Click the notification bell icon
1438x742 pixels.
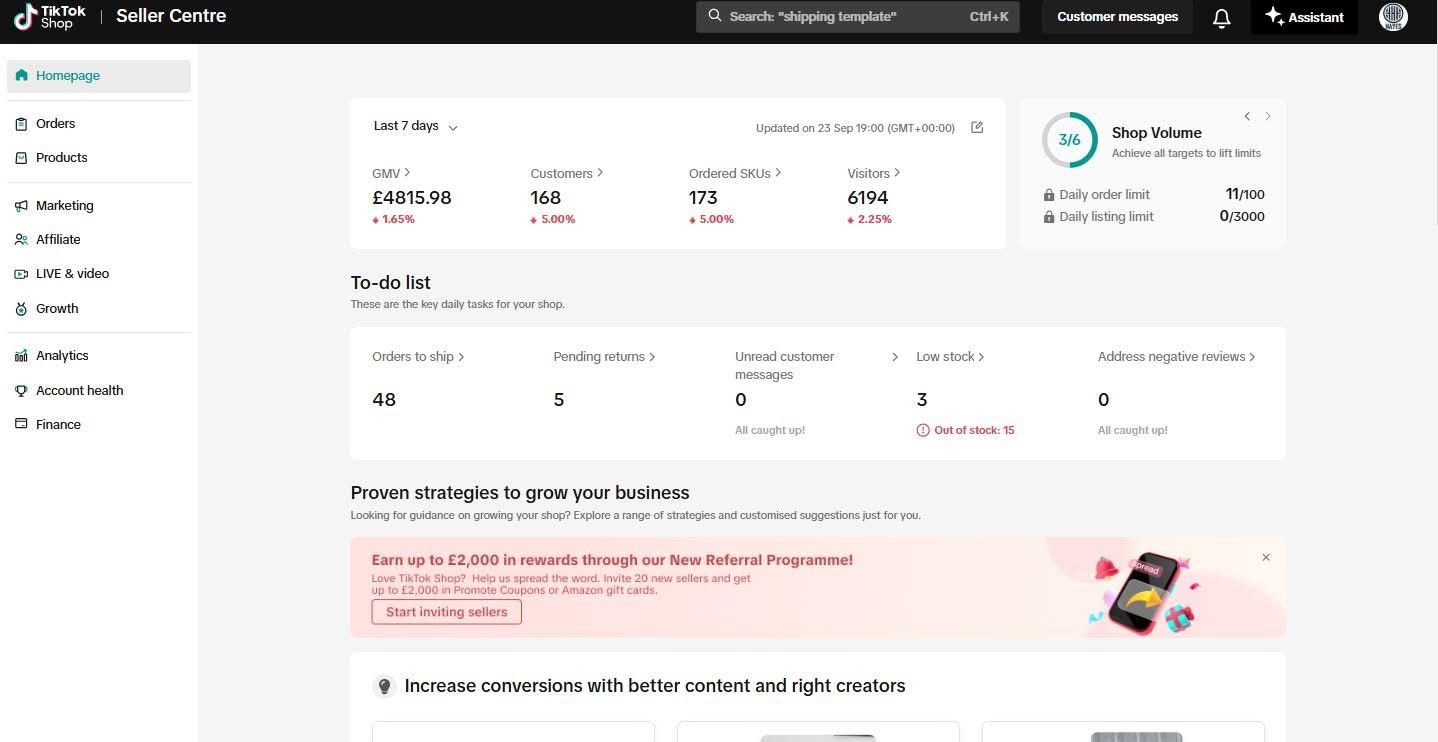point(1221,17)
